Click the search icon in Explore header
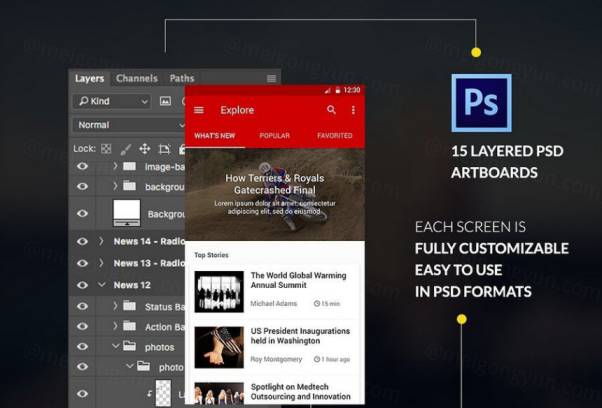This screenshot has width=602, height=408. tap(332, 110)
